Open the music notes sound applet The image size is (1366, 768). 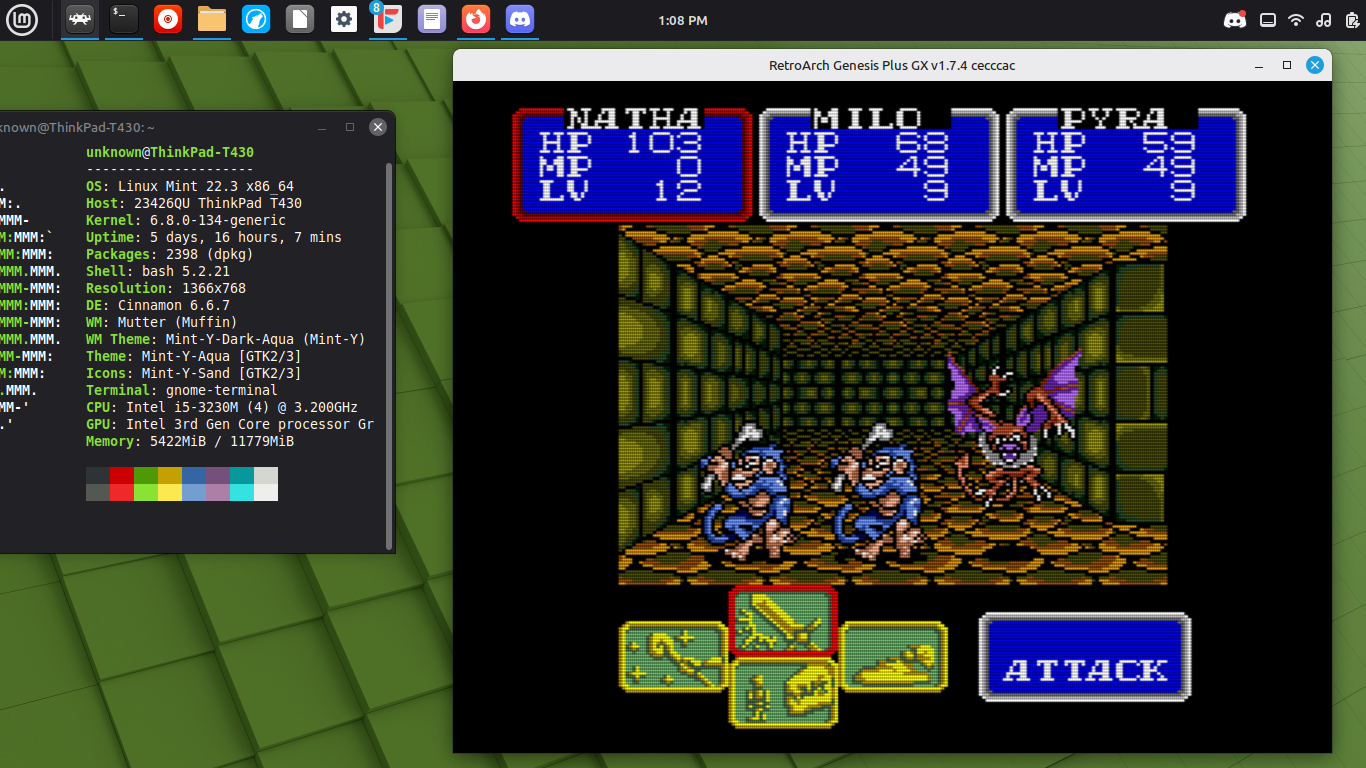point(1324,20)
